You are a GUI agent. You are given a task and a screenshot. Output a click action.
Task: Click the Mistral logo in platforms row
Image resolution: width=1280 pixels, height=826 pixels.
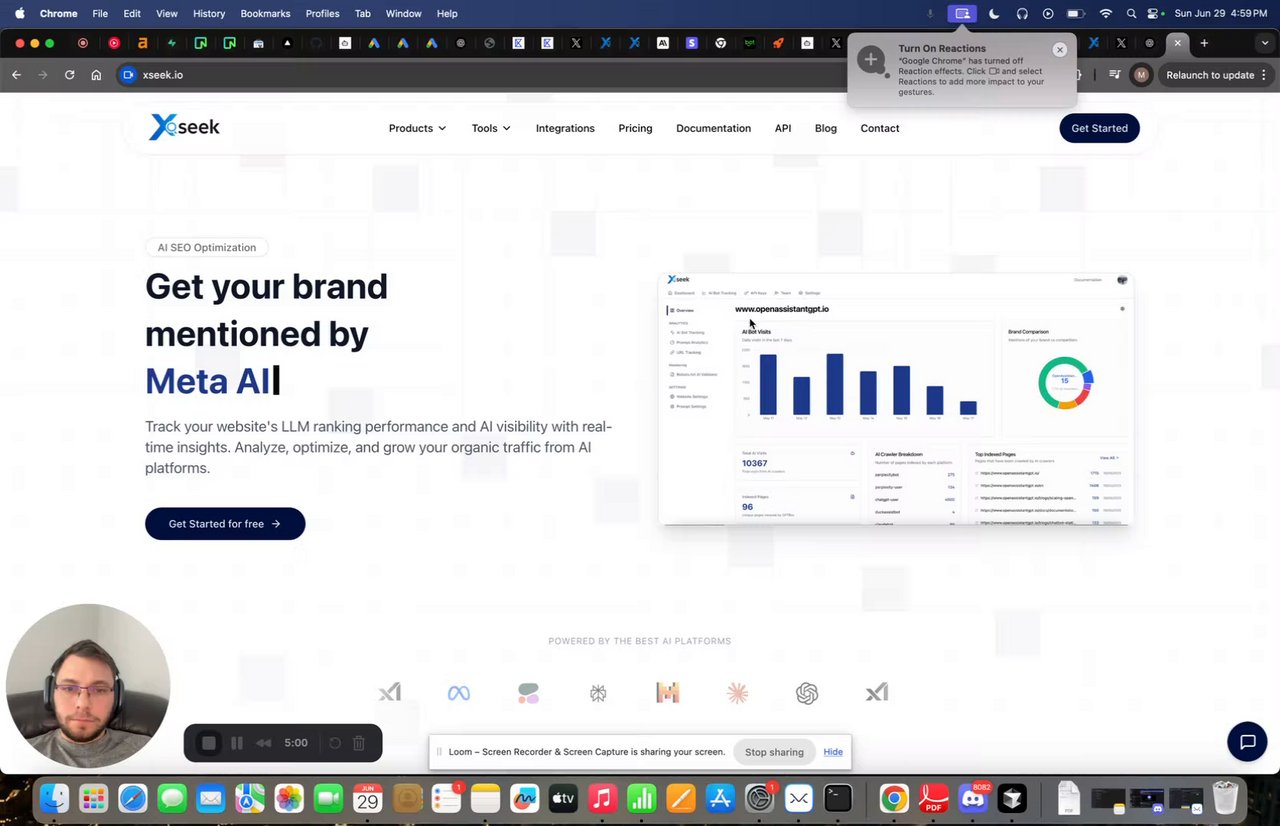coord(668,693)
